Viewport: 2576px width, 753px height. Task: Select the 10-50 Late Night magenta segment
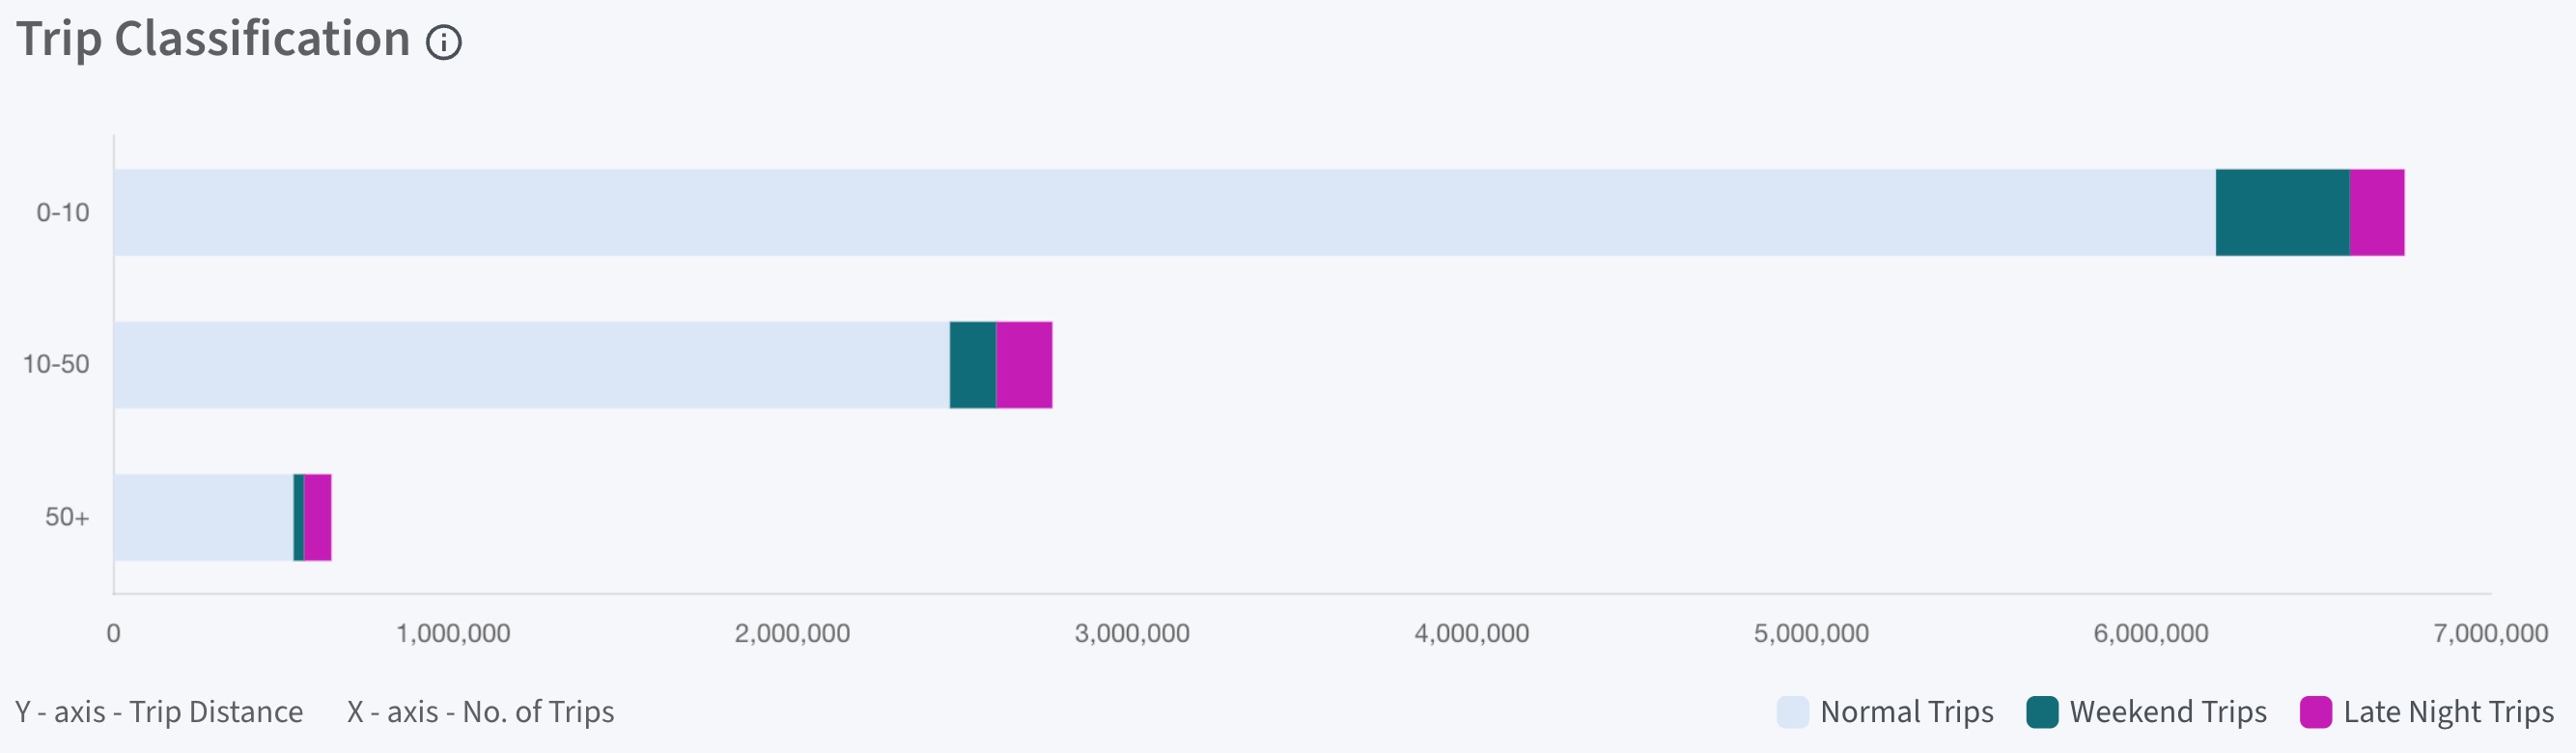click(1024, 365)
